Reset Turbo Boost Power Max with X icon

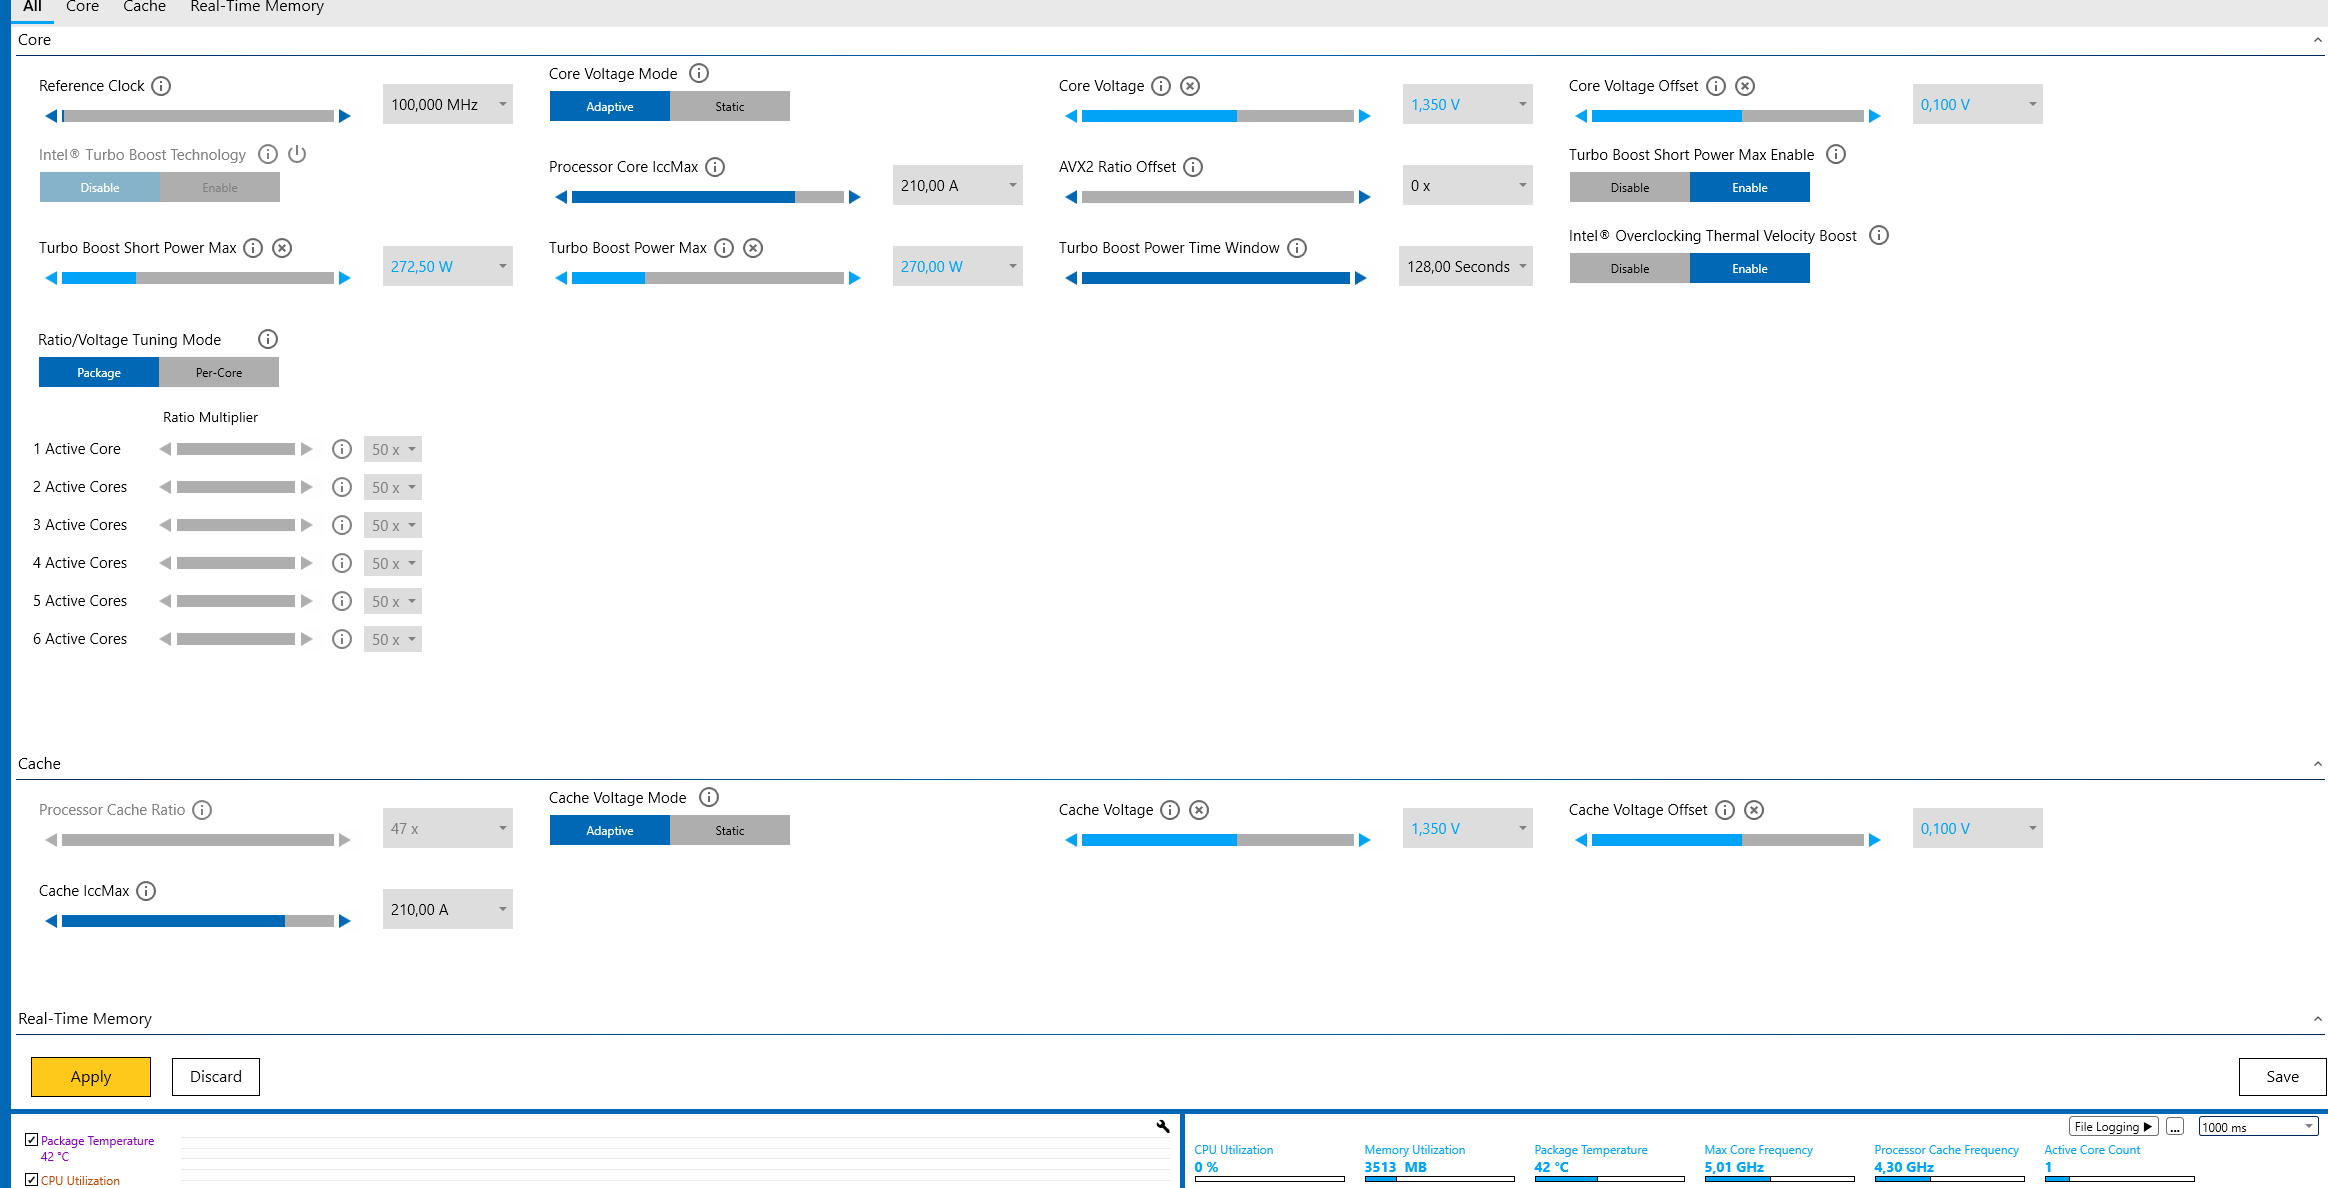[753, 248]
